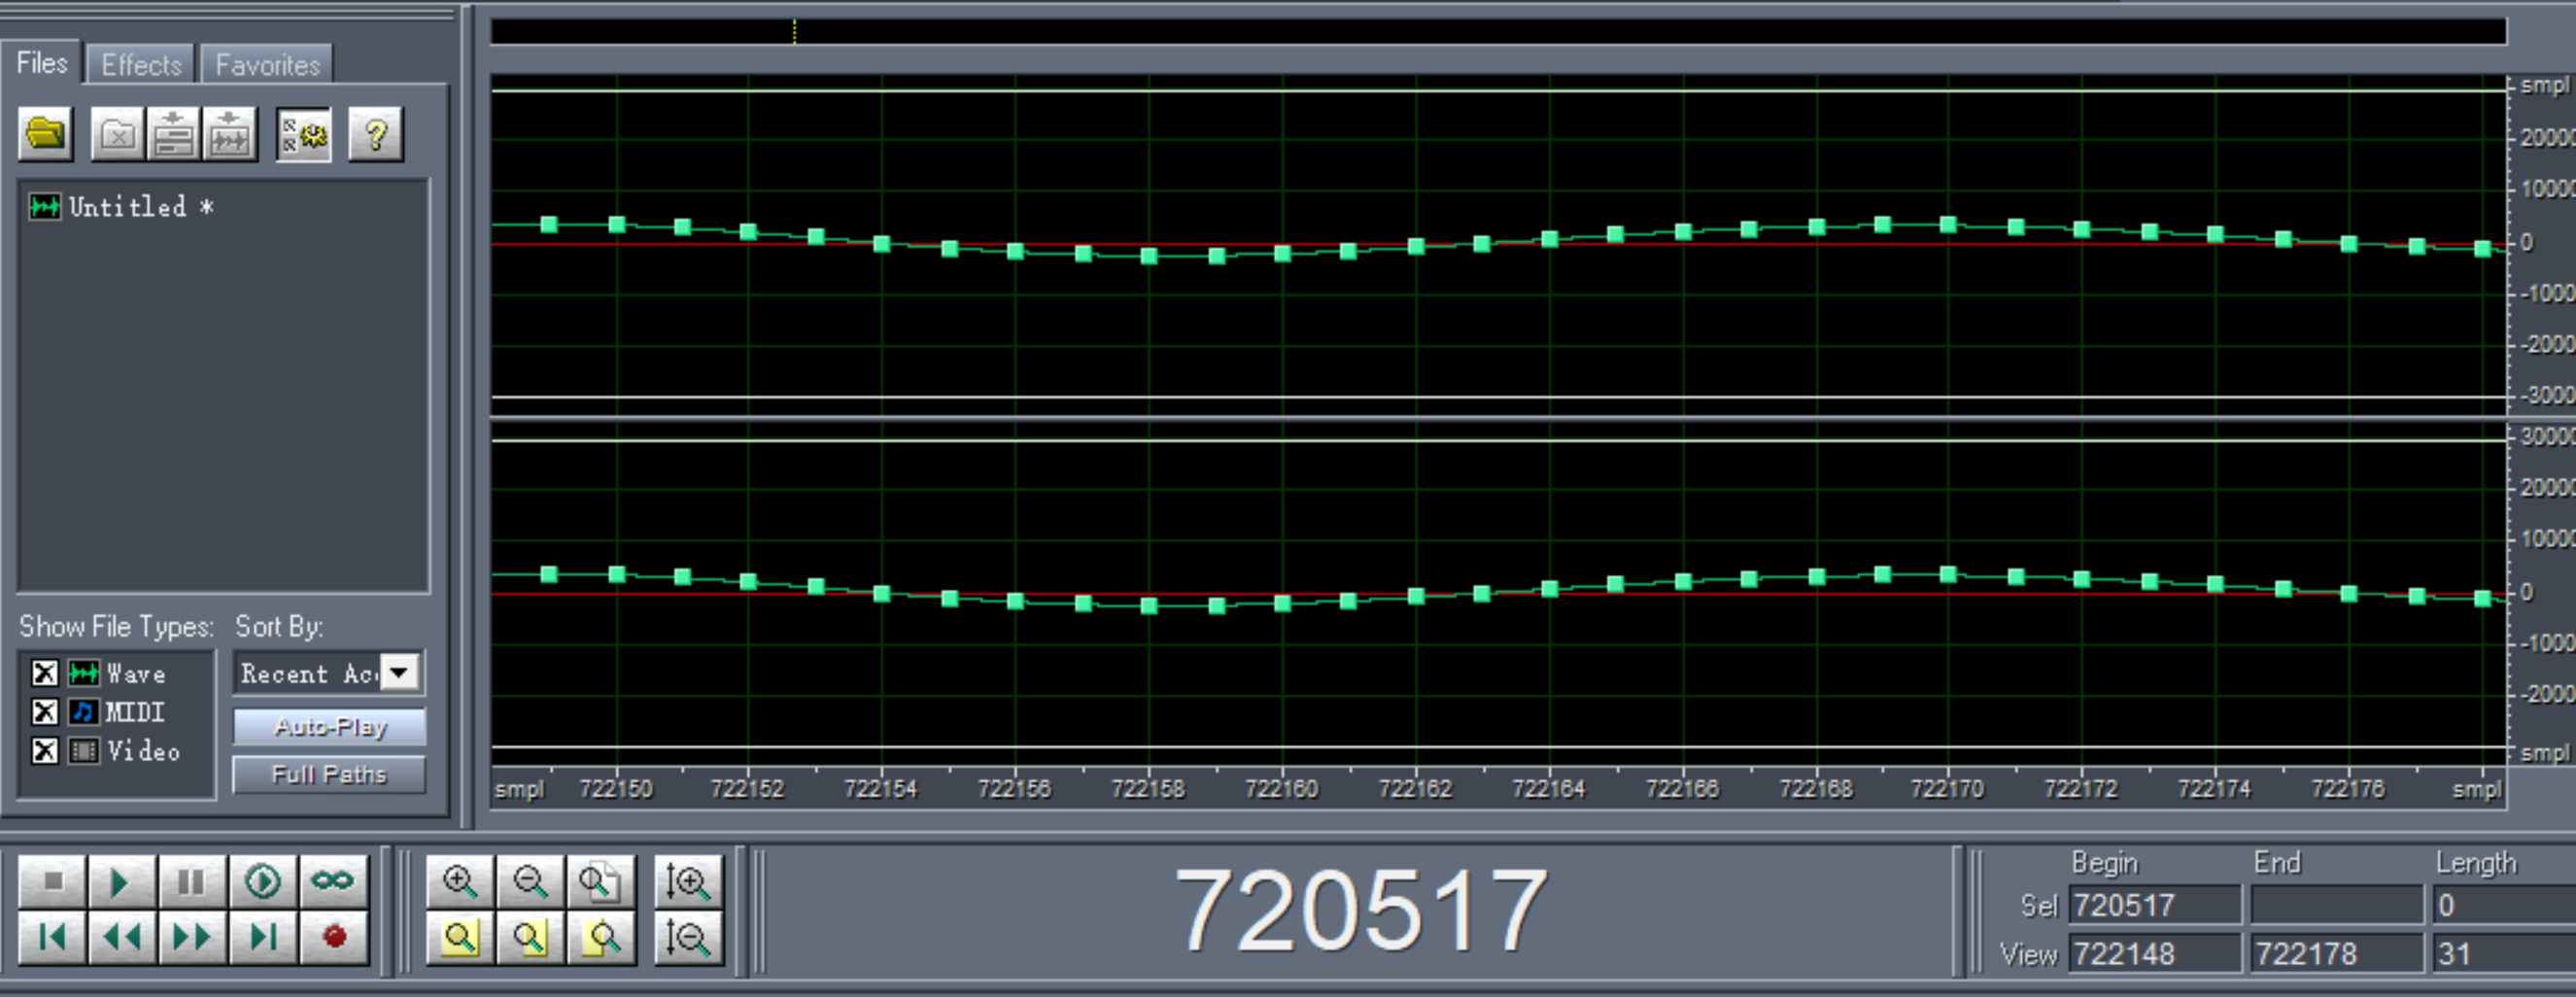Click the 722160 label on the time ruler
2576x997 pixels.
click(1281, 789)
